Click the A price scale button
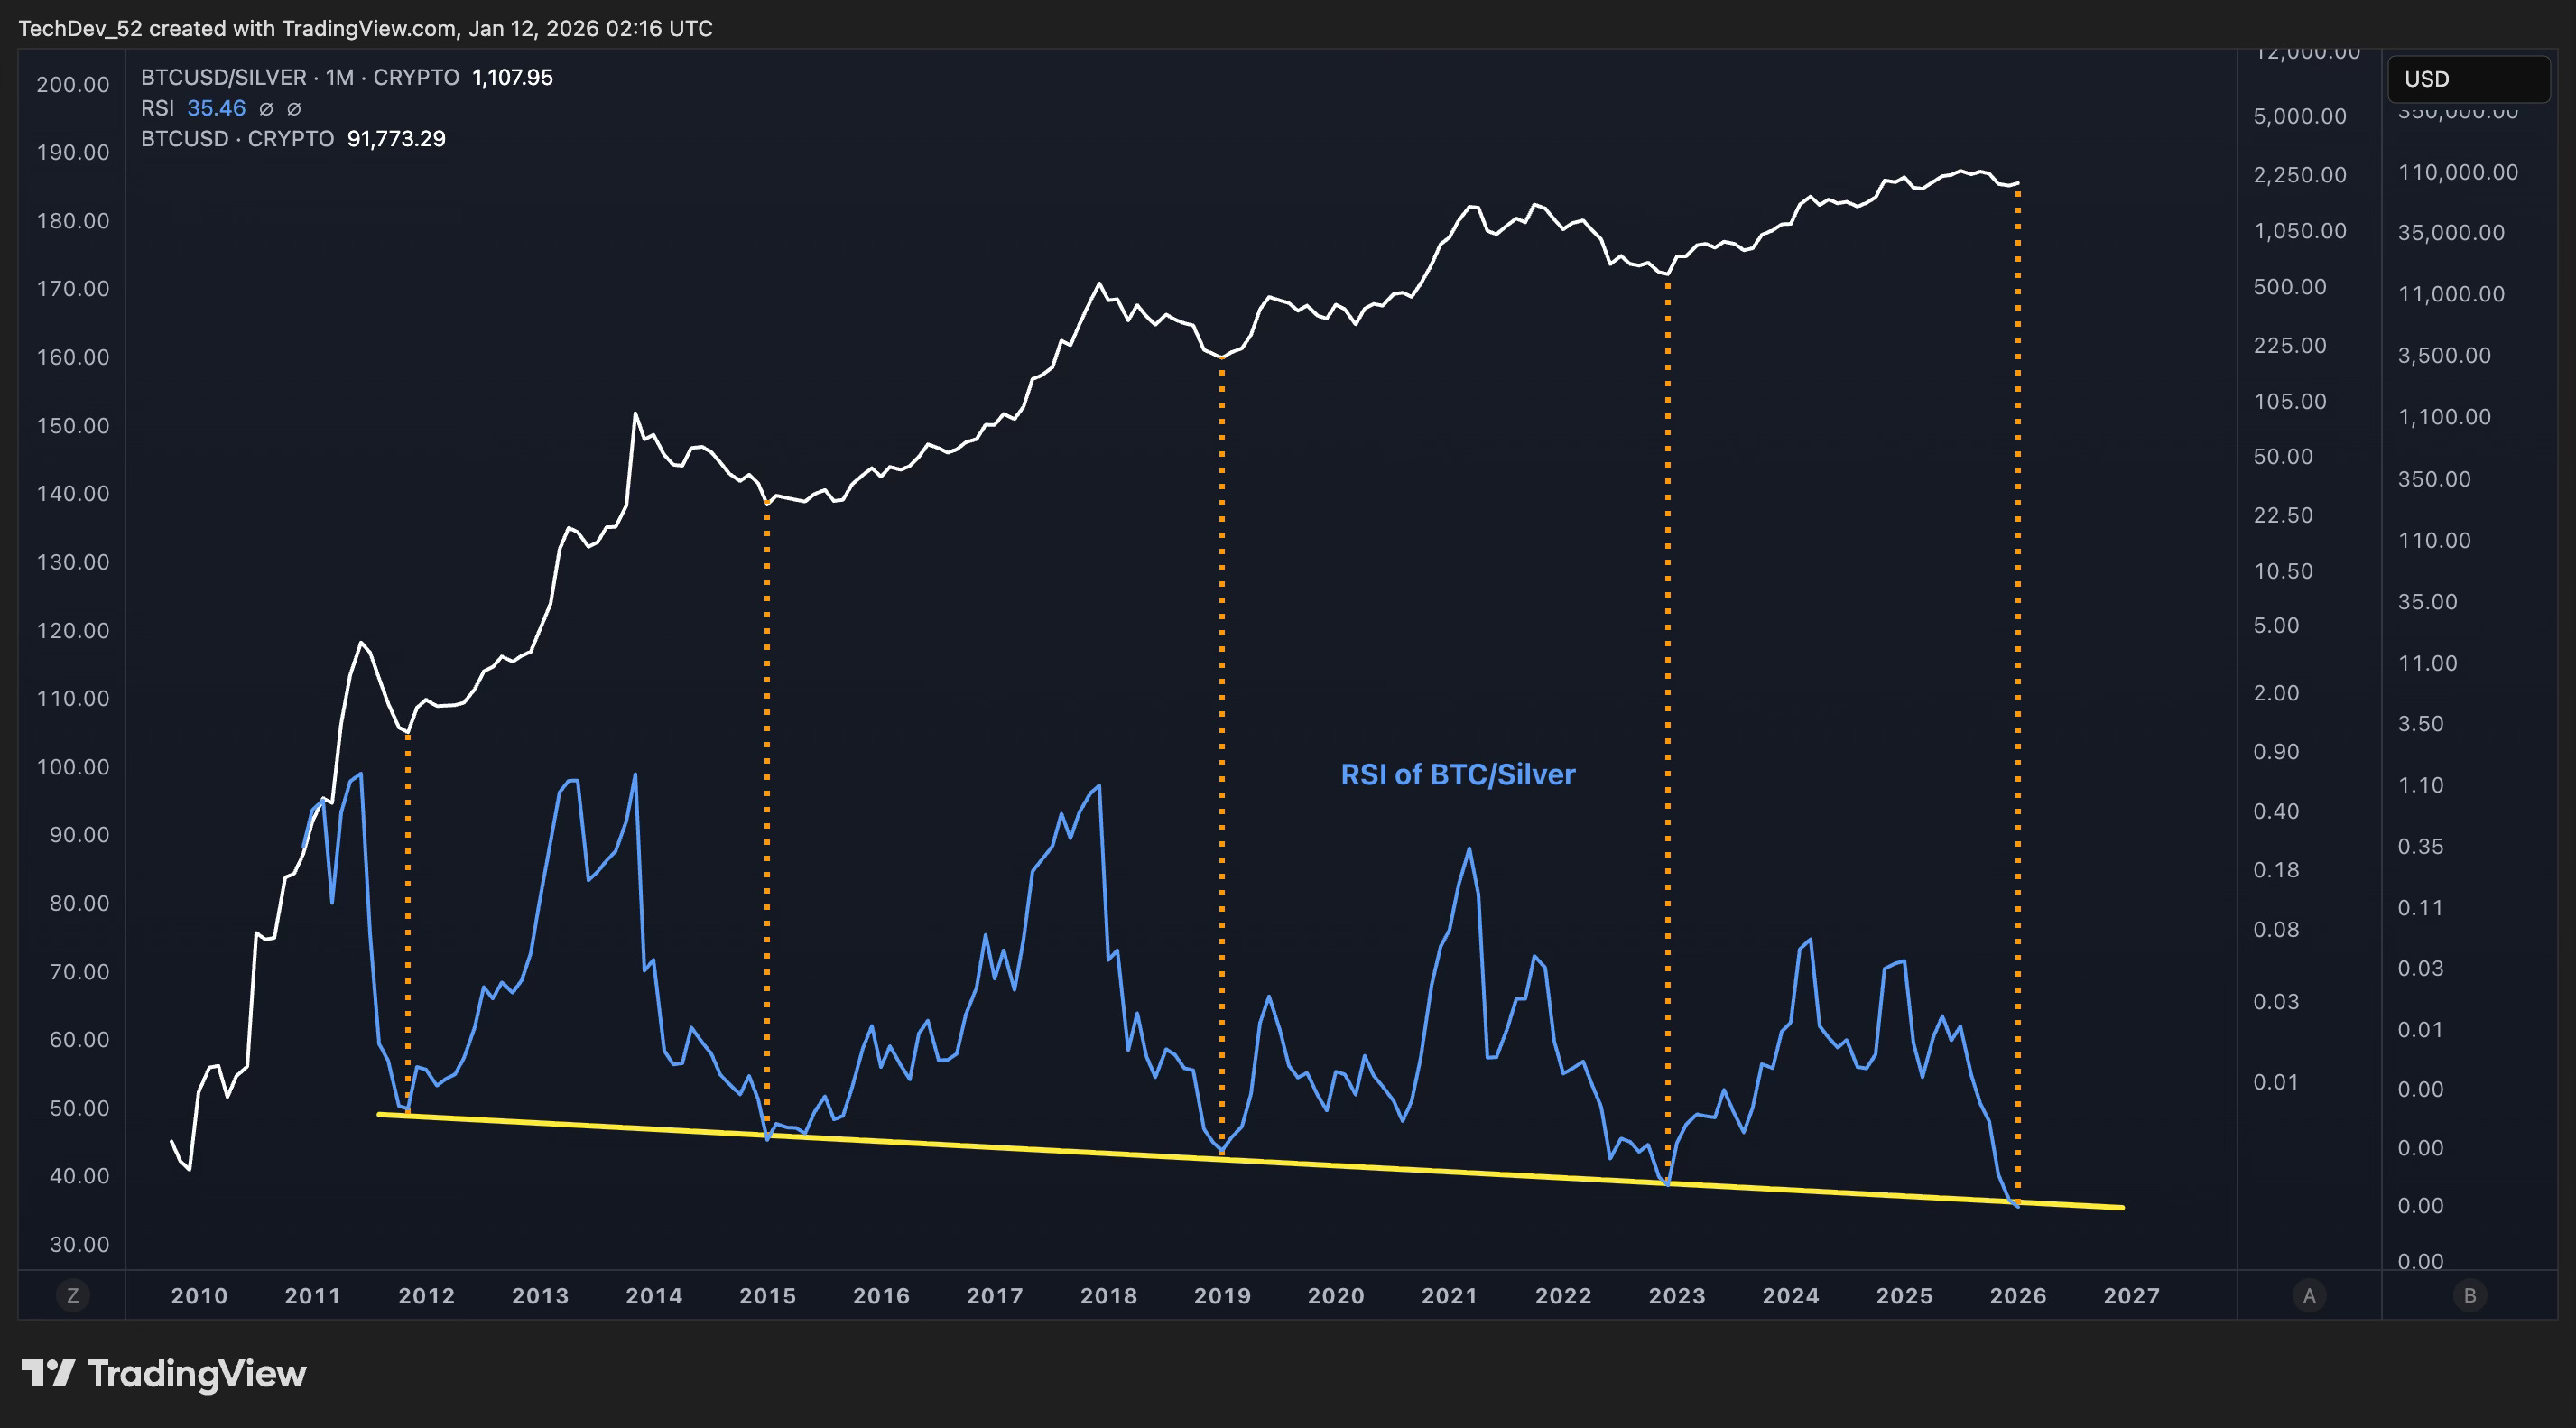 tap(2308, 1295)
